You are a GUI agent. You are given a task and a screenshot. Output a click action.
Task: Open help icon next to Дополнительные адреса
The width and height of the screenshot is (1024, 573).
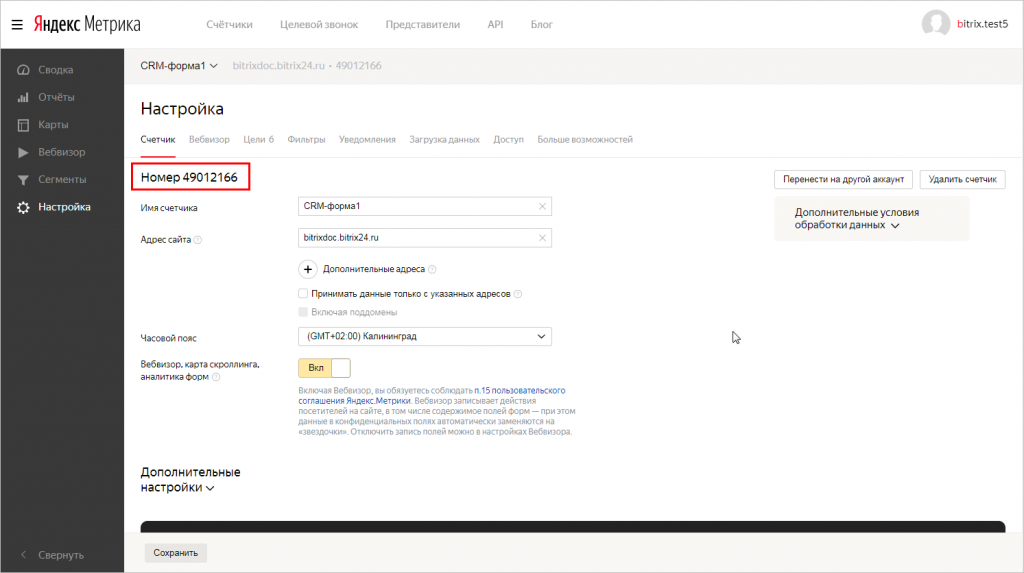click(432, 269)
